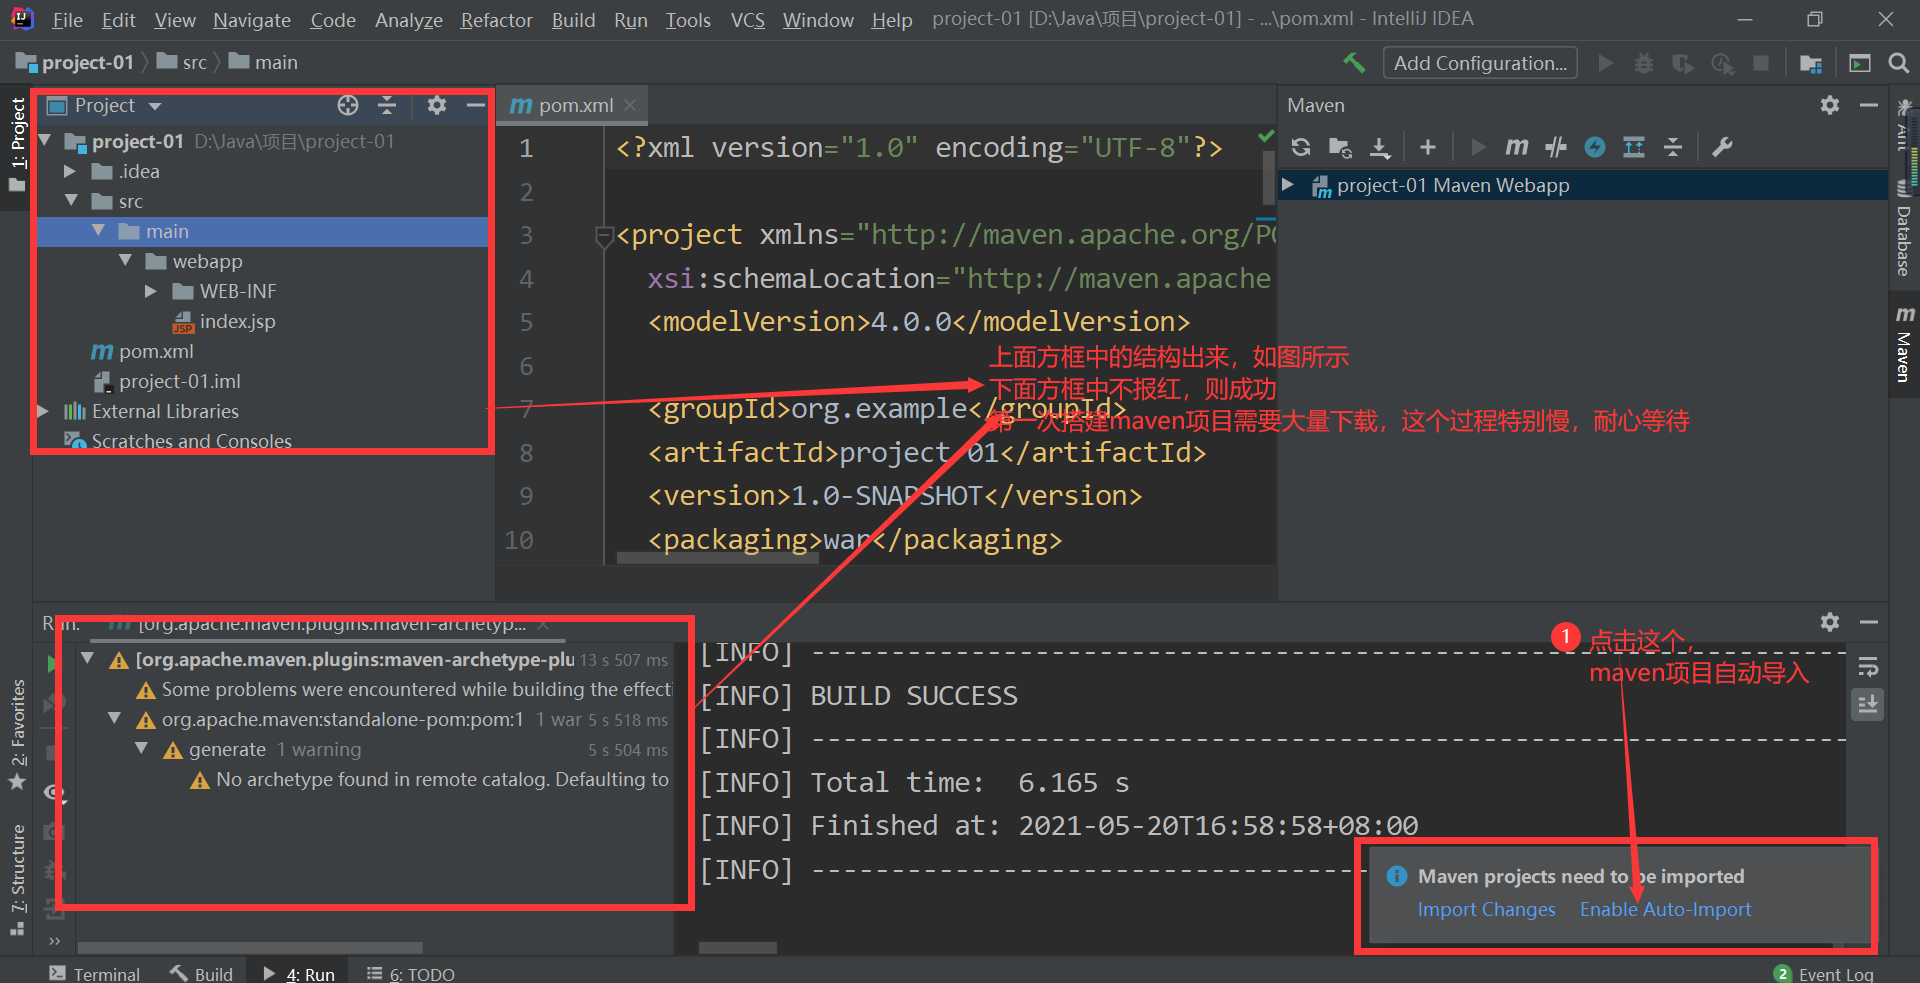
Task: Generate sources and update folders in Maven
Action: [1340, 147]
